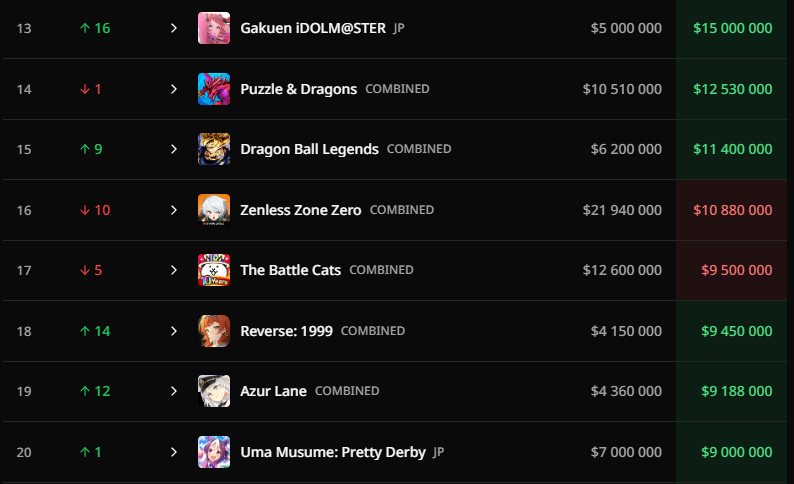794x484 pixels.
Task: Click the Dragon Ball Legends game name
Action: tap(309, 149)
